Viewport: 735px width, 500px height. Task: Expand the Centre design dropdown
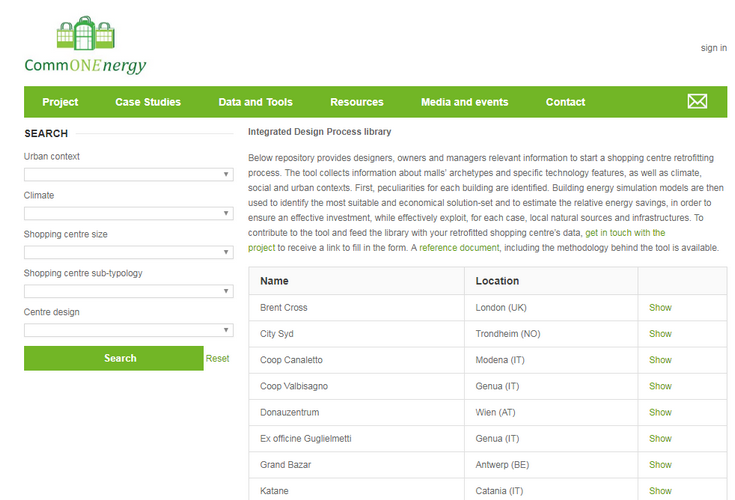tap(128, 330)
